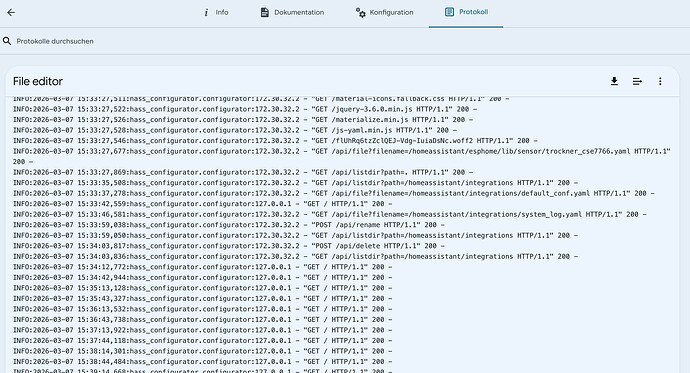The image size is (690, 373).
Task: Select log line at 15:37:44,118
Action: (x=202, y=341)
